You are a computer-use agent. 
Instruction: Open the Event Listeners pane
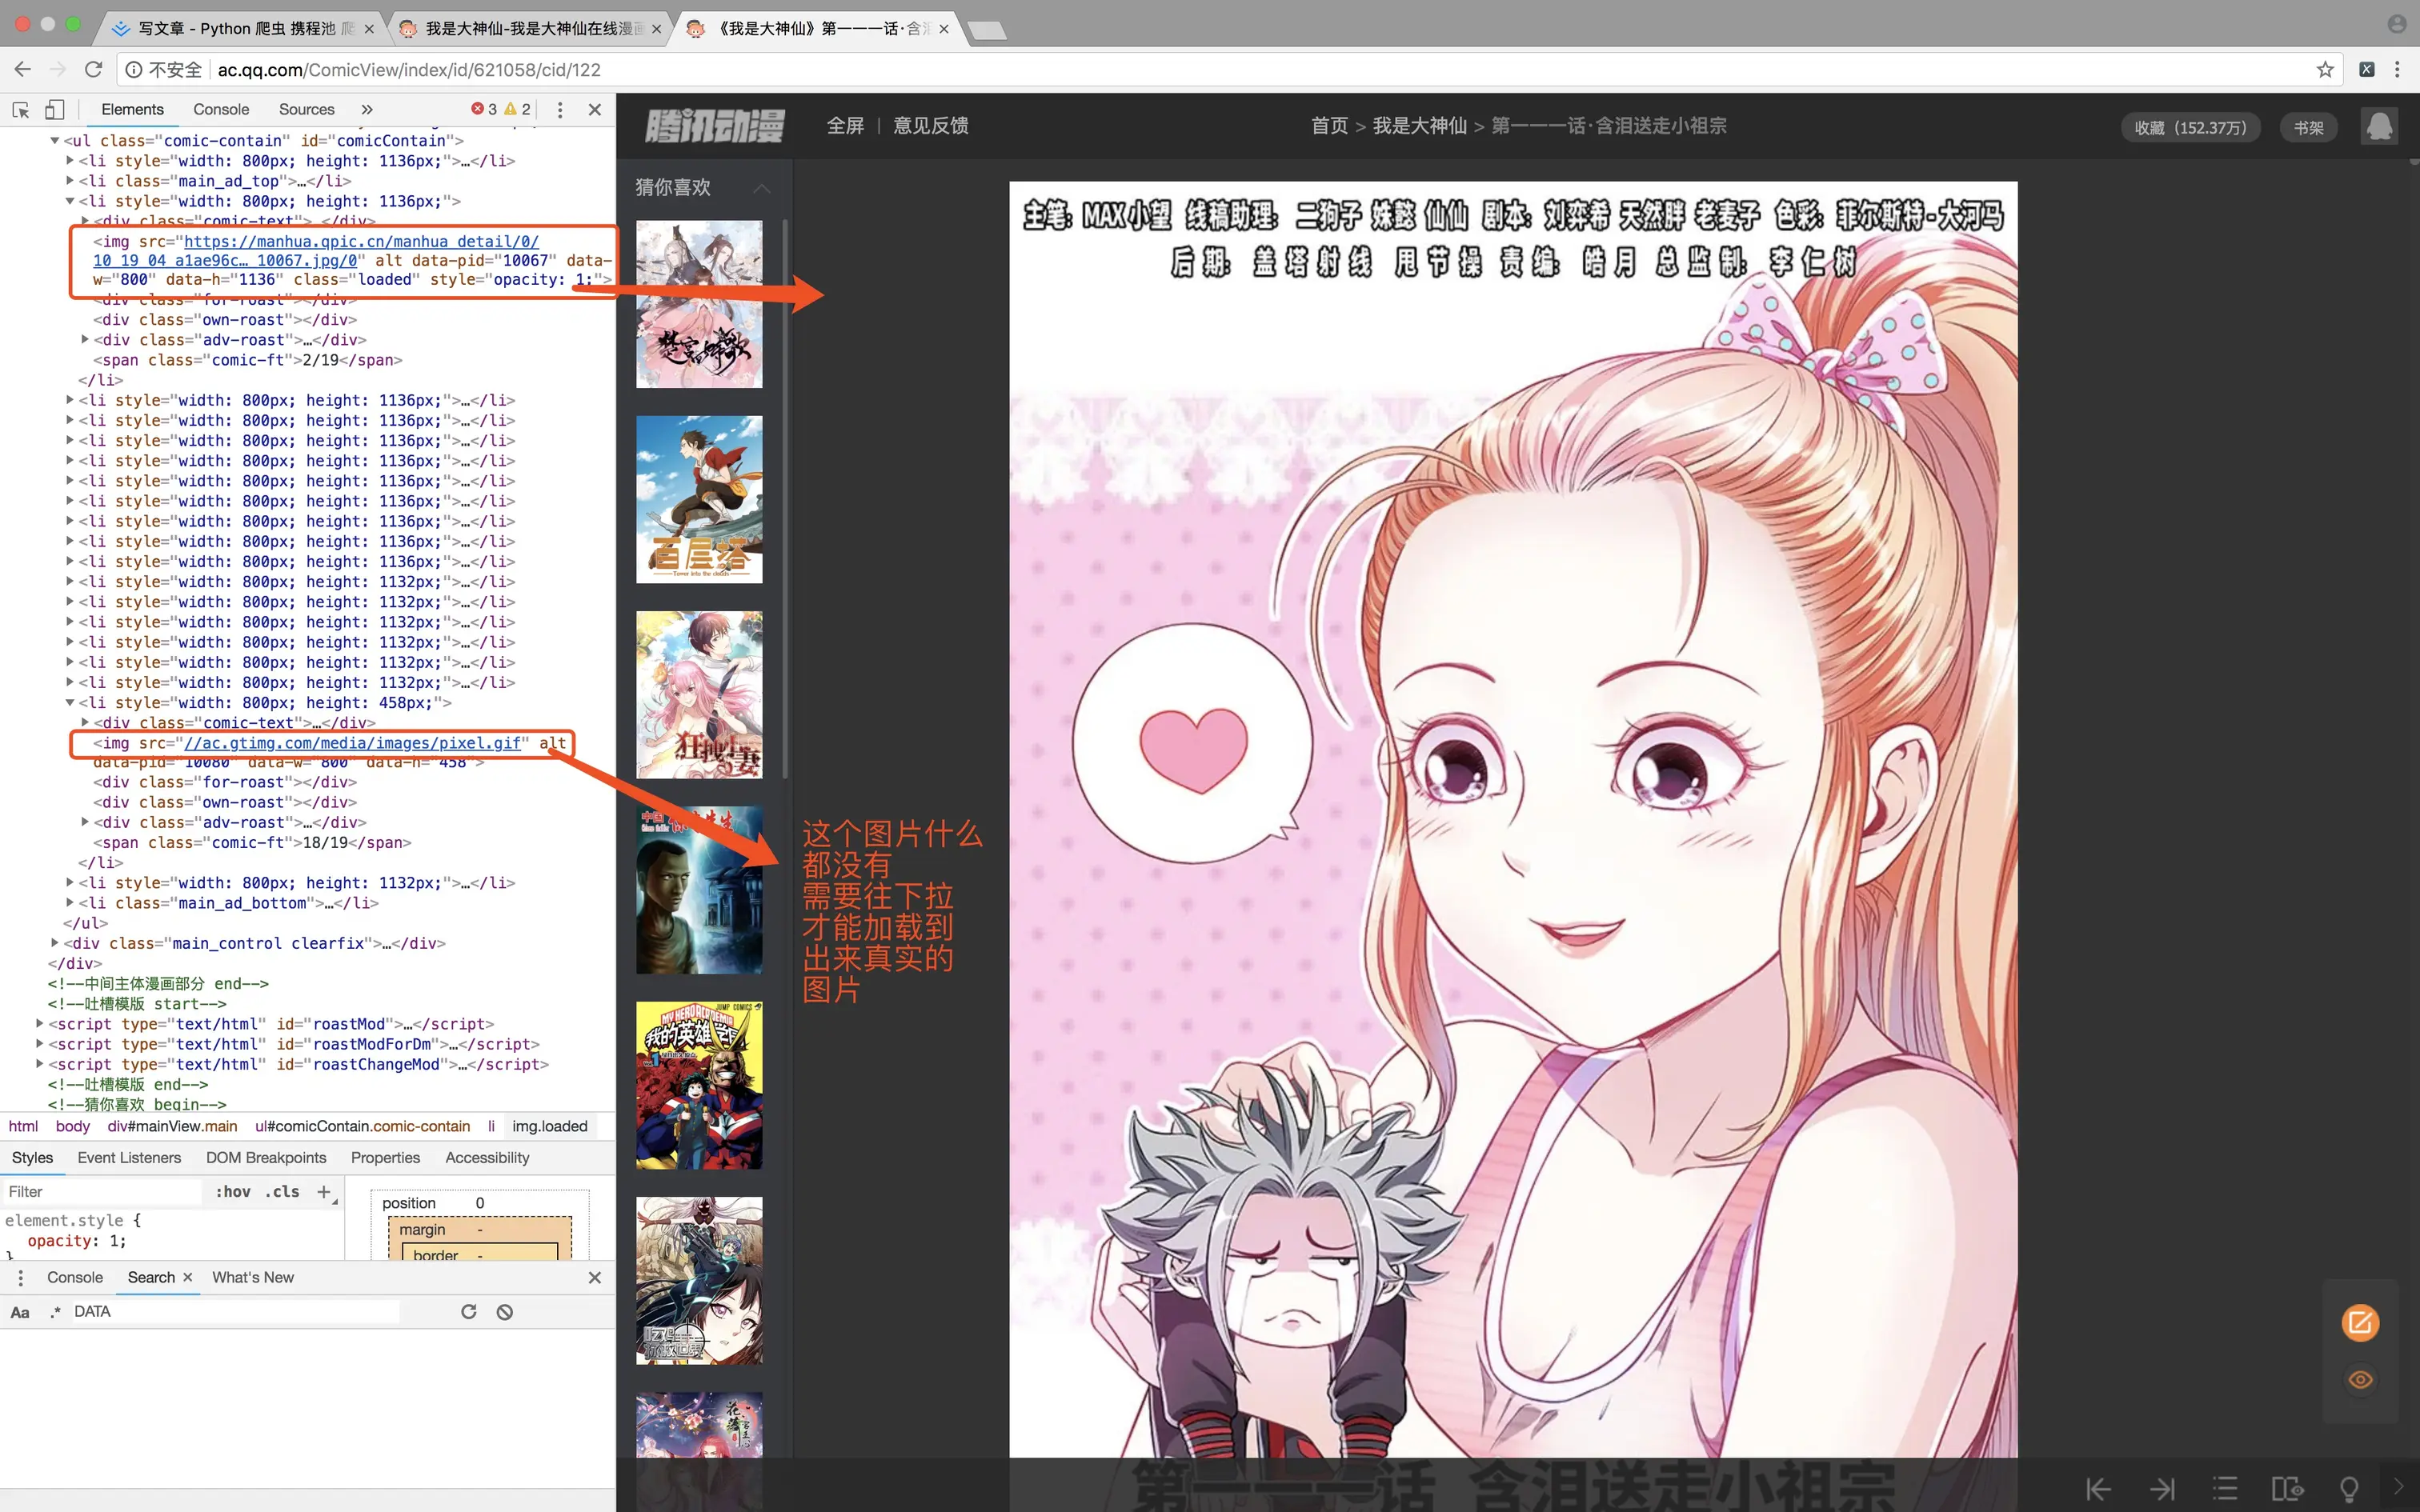pos(129,1157)
